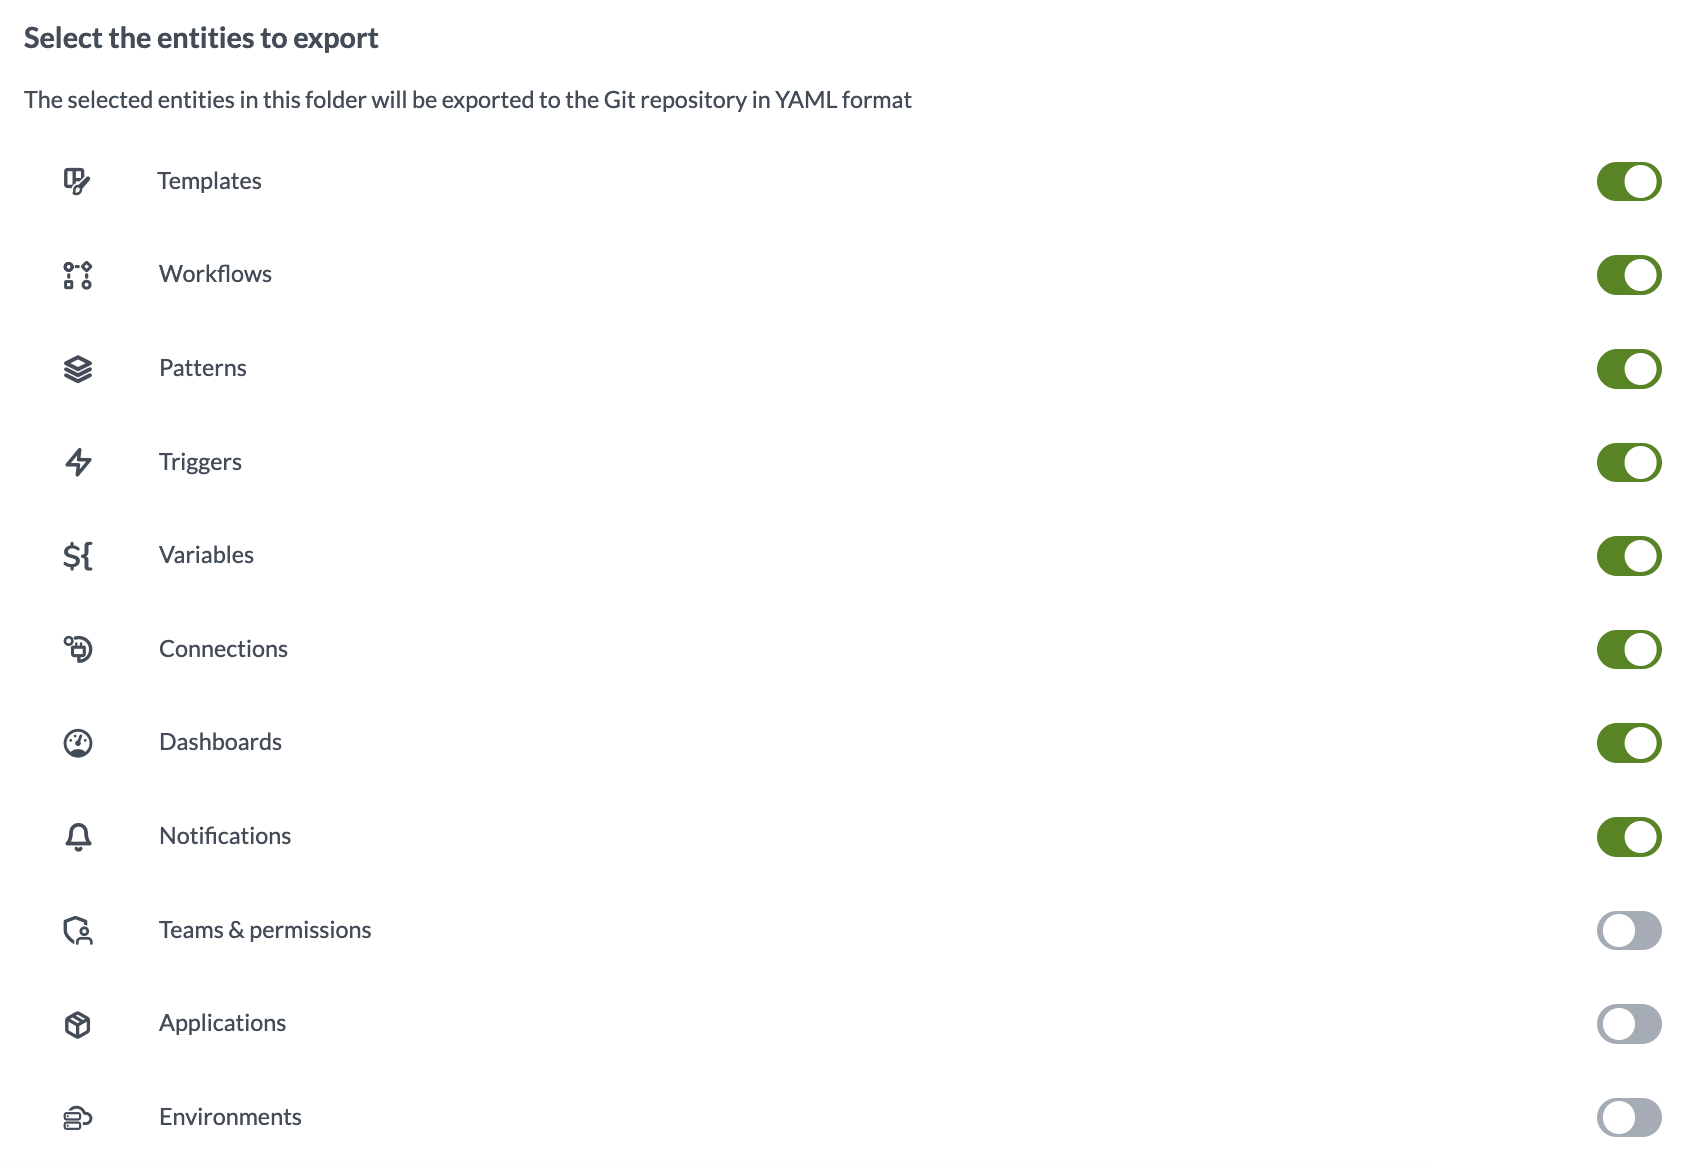This screenshot has height=1168, width=1700.
Task: Click the Patterns layers icon
Action: point(77,369)
